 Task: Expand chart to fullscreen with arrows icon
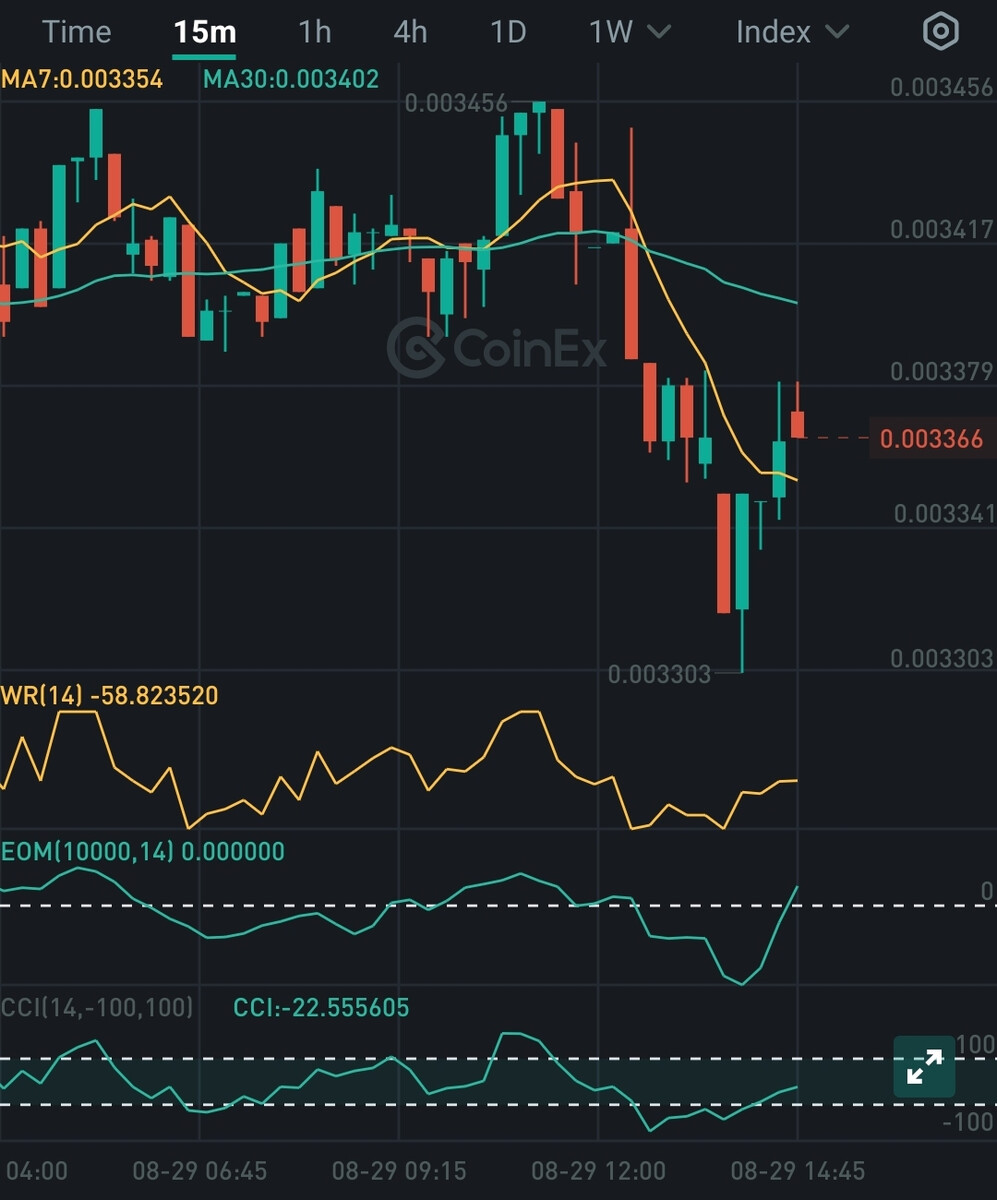(924, 1067)
